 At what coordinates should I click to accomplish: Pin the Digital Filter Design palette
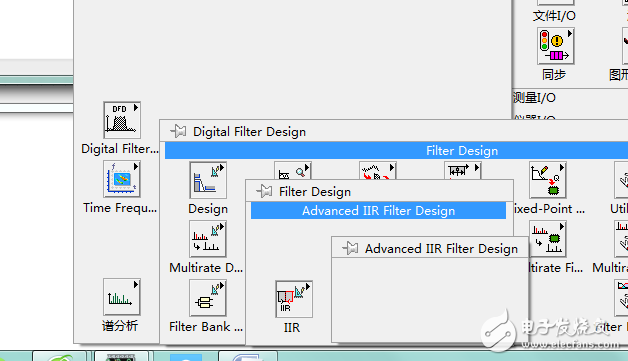[x=178, y=131]
